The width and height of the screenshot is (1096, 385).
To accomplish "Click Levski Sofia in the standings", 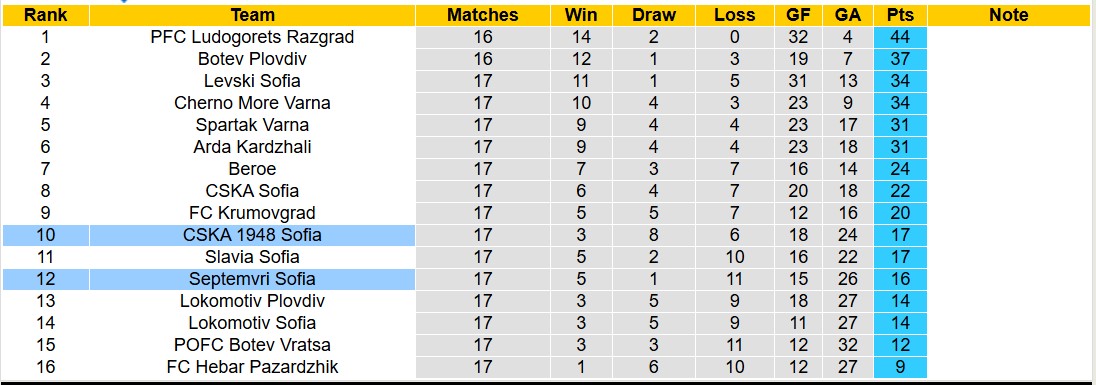I will (252, 81).
